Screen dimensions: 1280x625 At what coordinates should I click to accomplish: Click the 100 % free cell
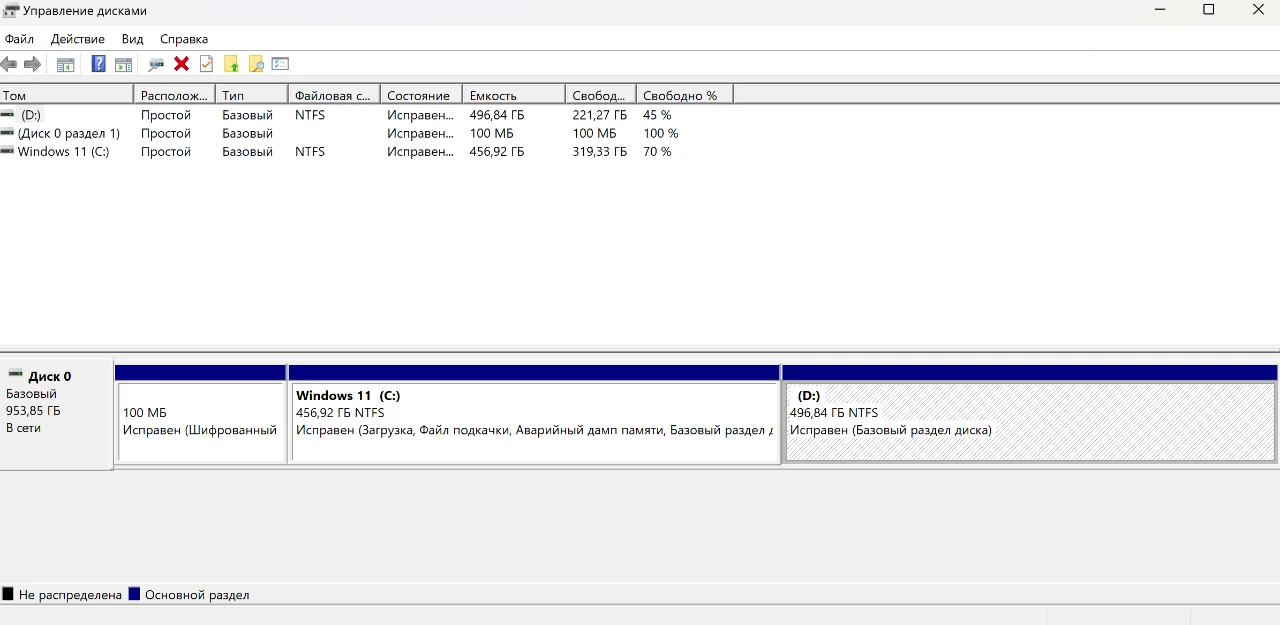click(661, 133)
